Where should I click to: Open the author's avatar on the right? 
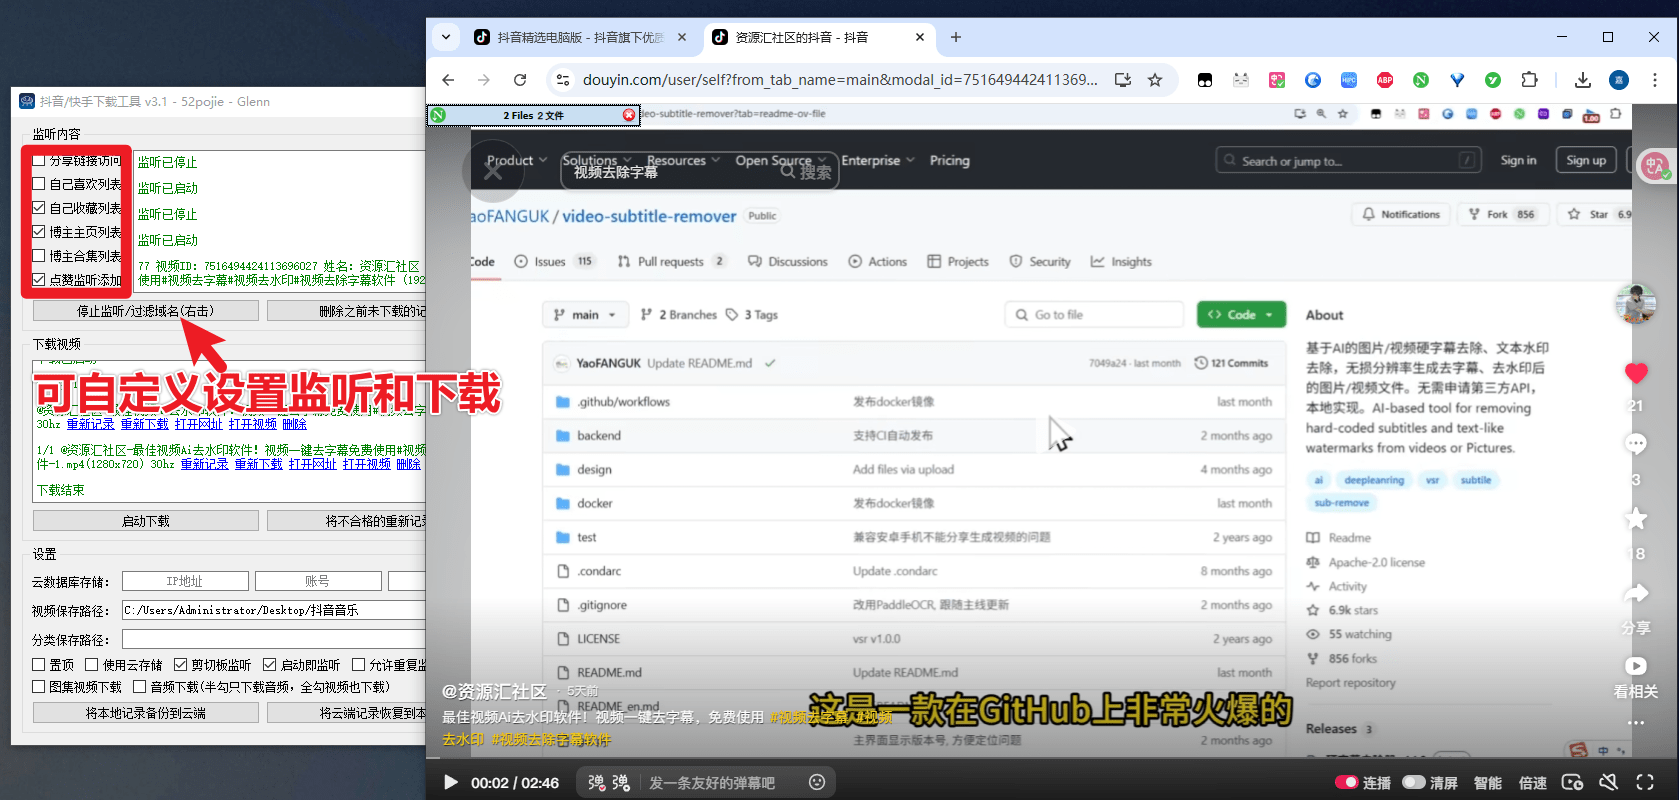point(1636,303)
